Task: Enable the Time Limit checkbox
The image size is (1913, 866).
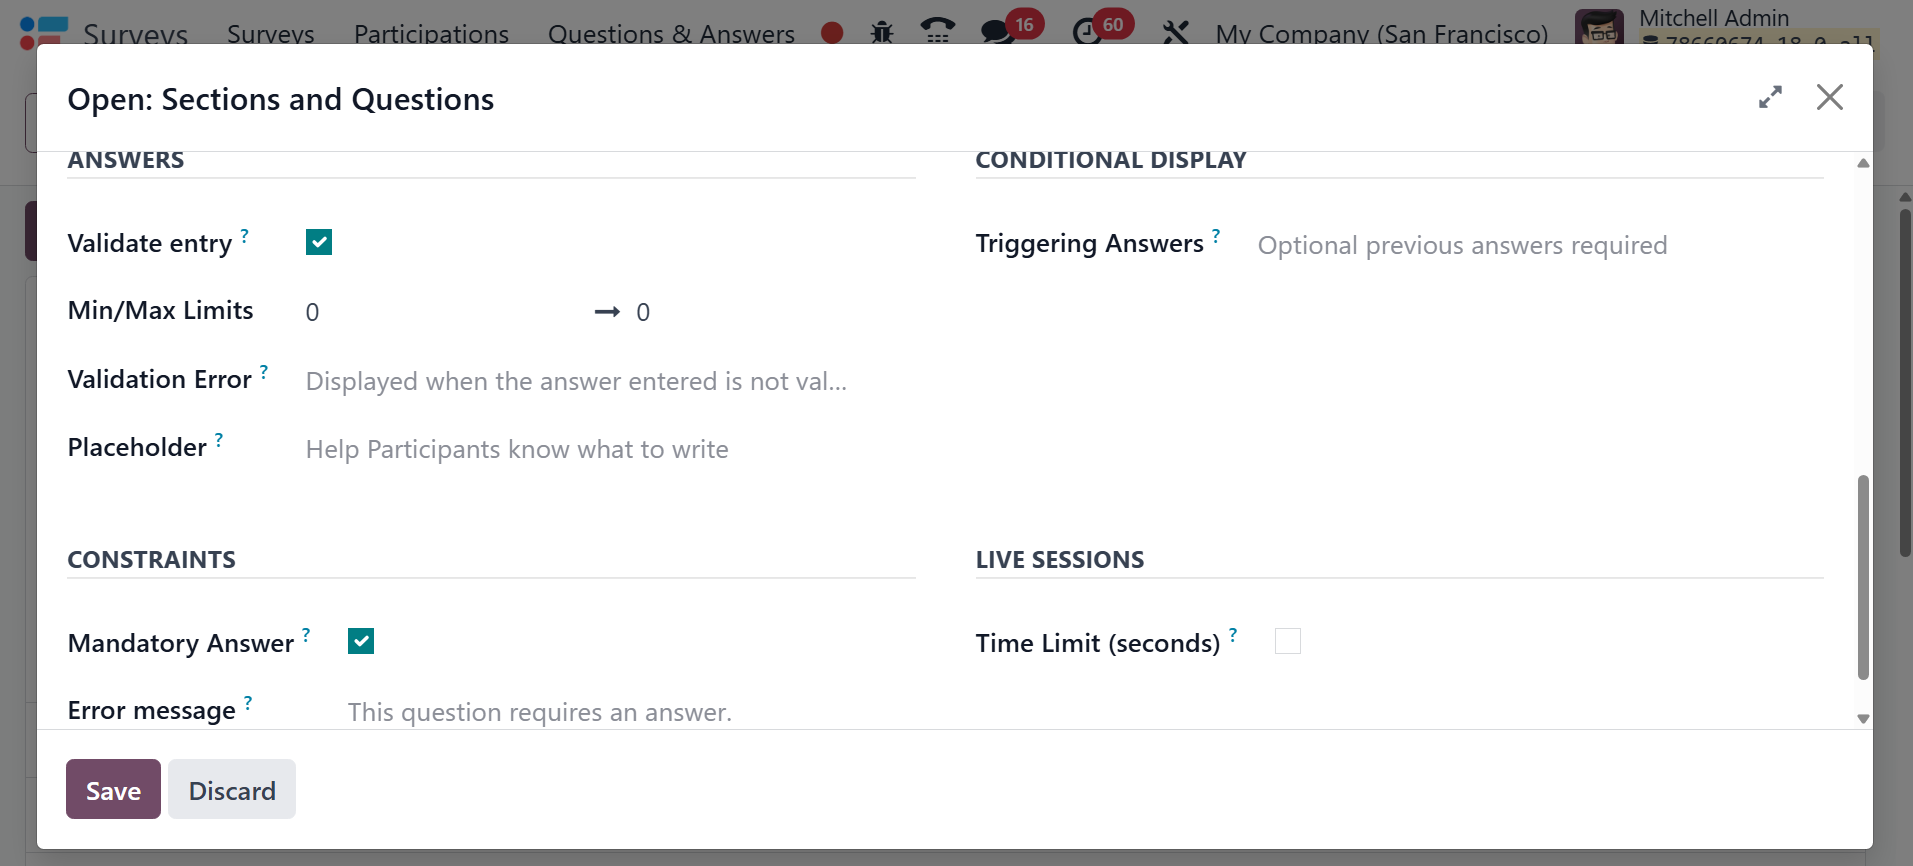Action: [x=1288, y=641]
